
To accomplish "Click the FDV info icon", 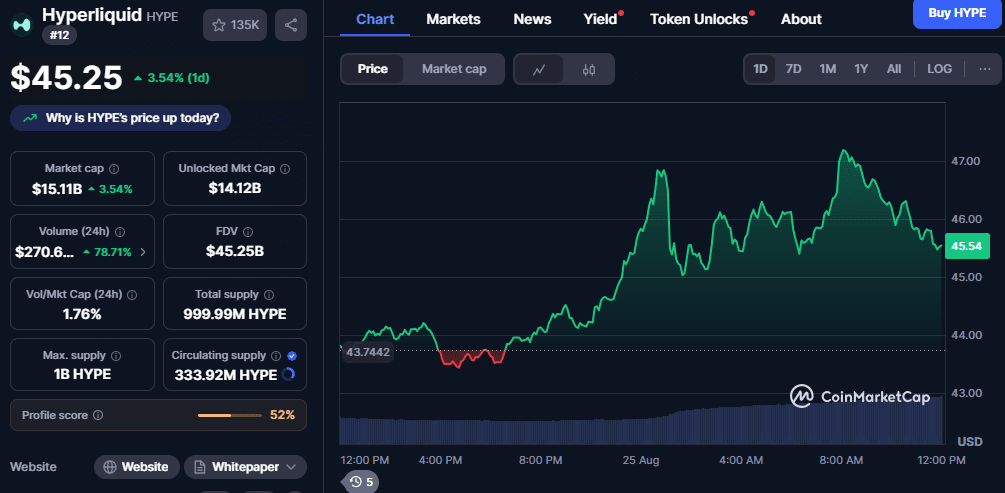I will 248,232.
